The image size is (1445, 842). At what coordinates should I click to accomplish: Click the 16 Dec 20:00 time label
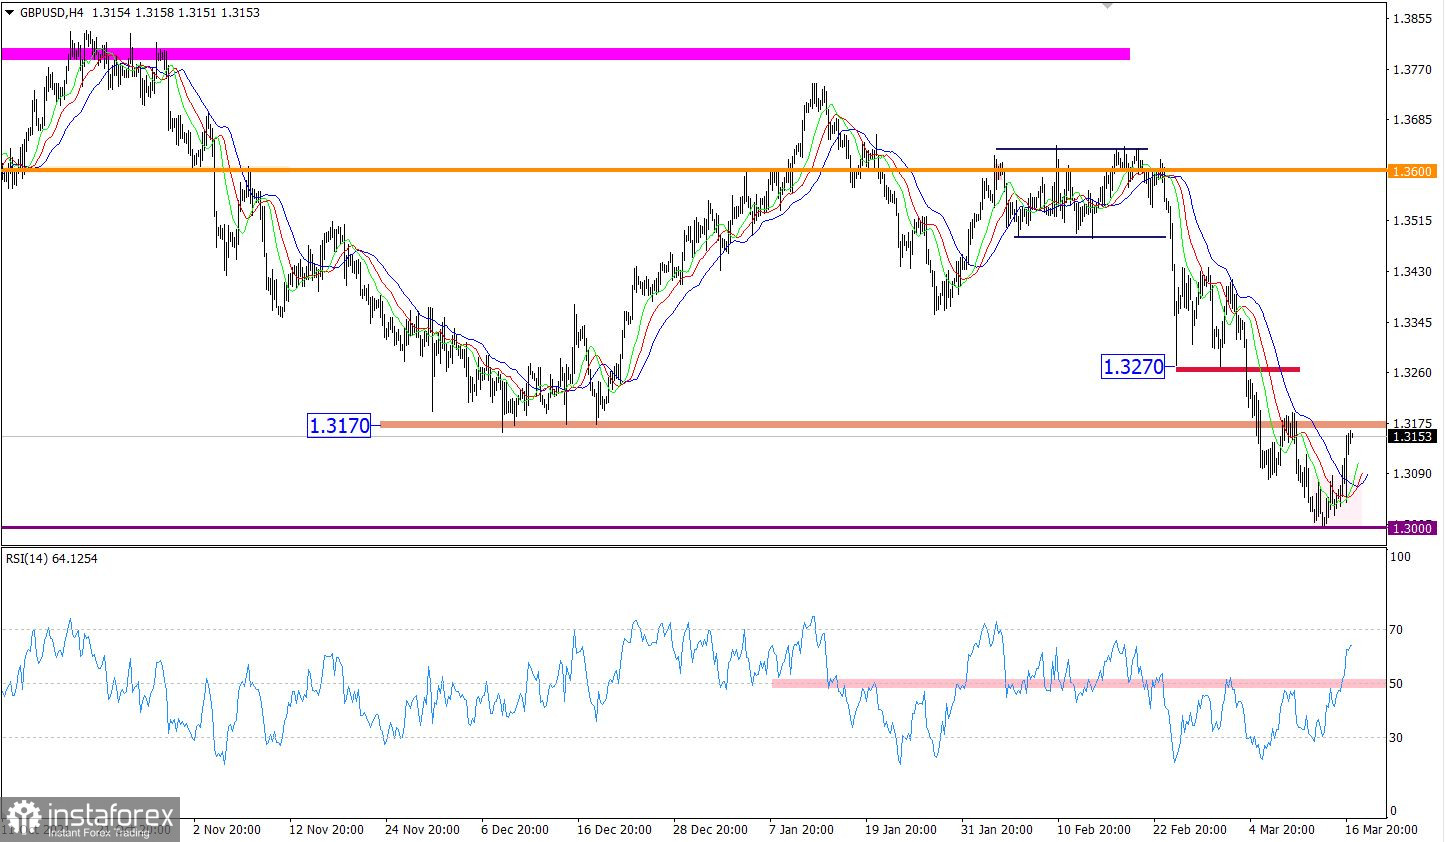pos(613,830)
